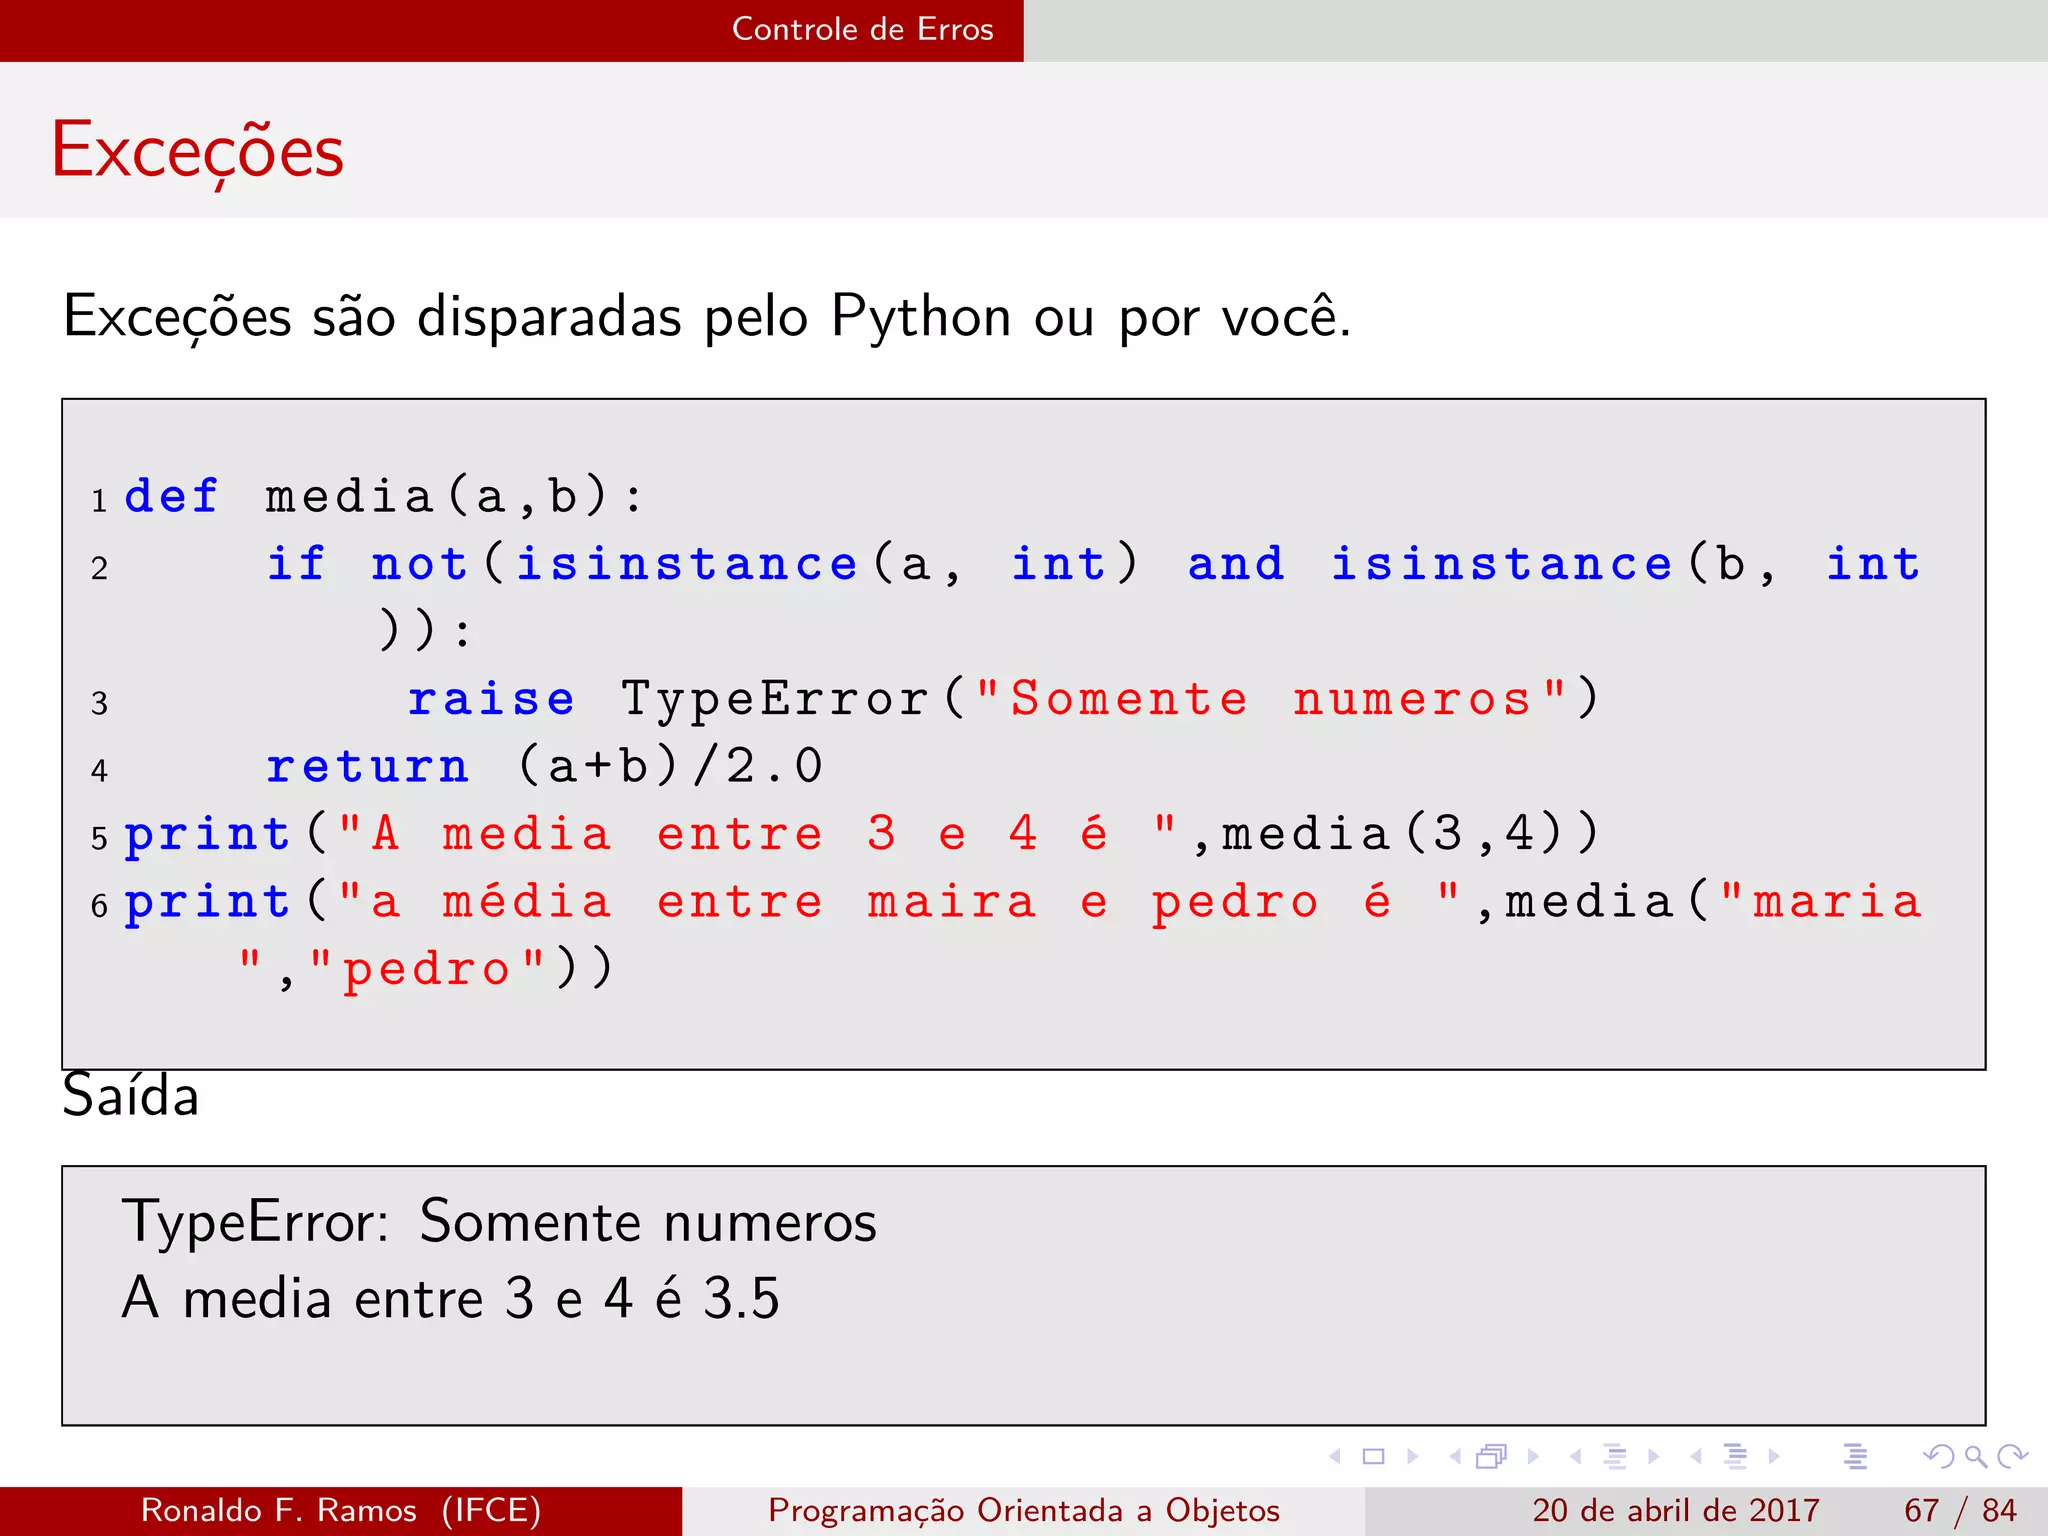The height and width of the screenshot is (1536, 2048).
Task: Go to next section arrow
Action: pyautogui.click(x=1774, y=1456)
